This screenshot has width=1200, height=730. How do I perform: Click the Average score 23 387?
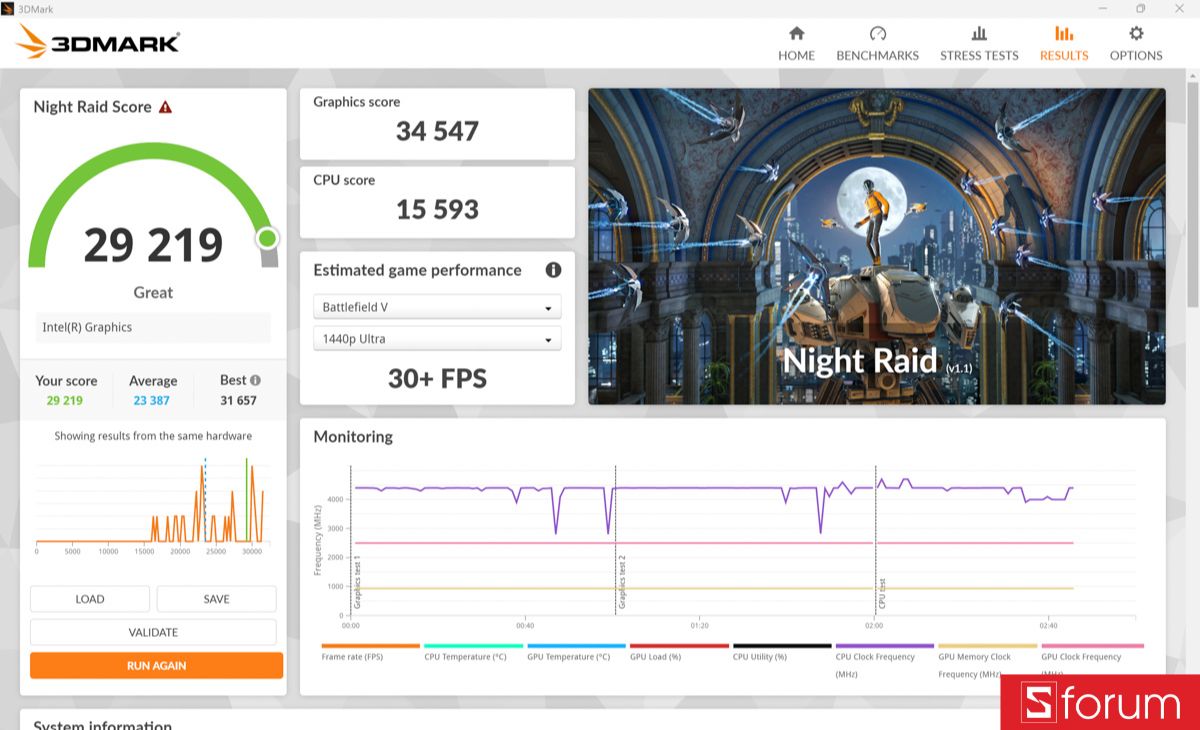point(153,400)
